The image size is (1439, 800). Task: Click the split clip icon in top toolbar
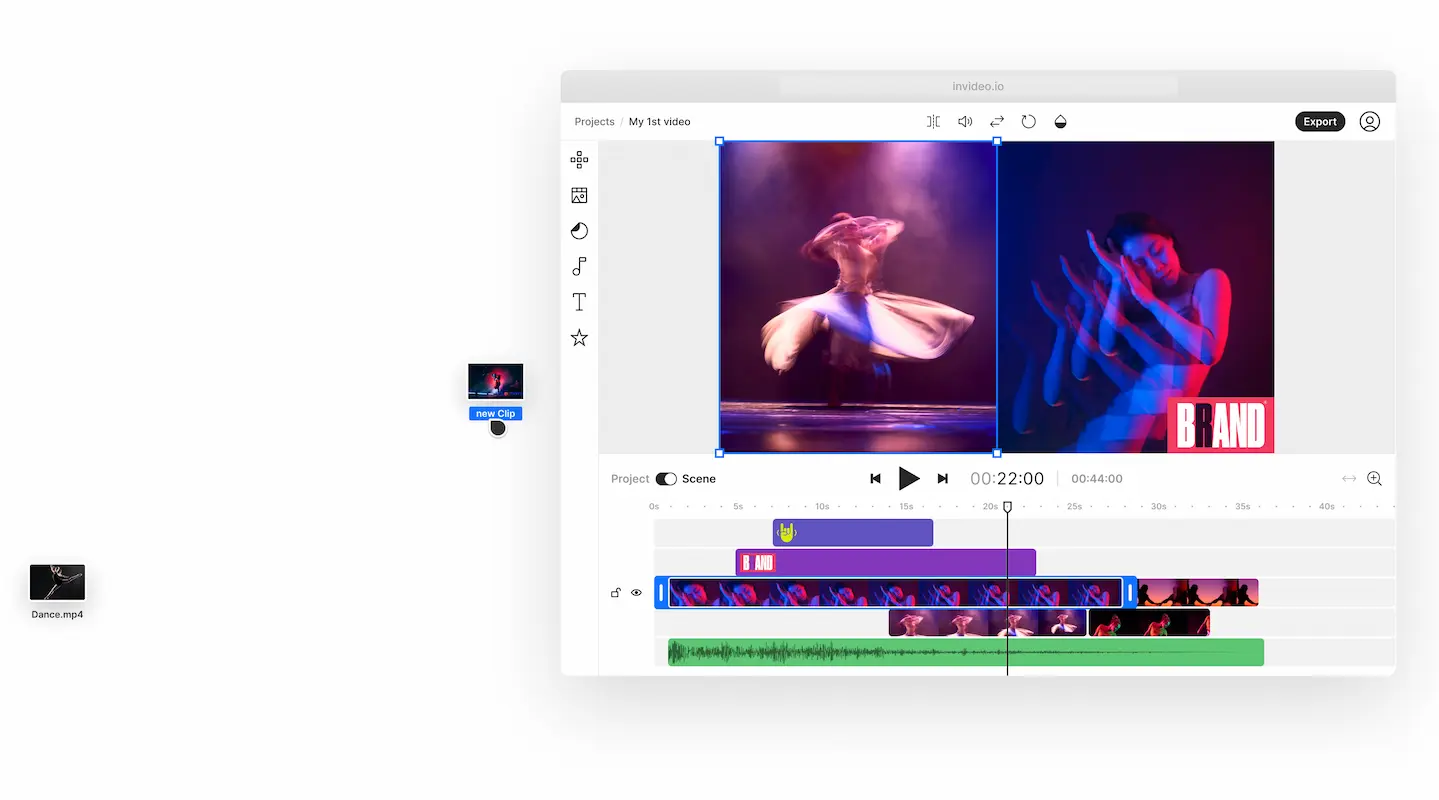point(933,122)
